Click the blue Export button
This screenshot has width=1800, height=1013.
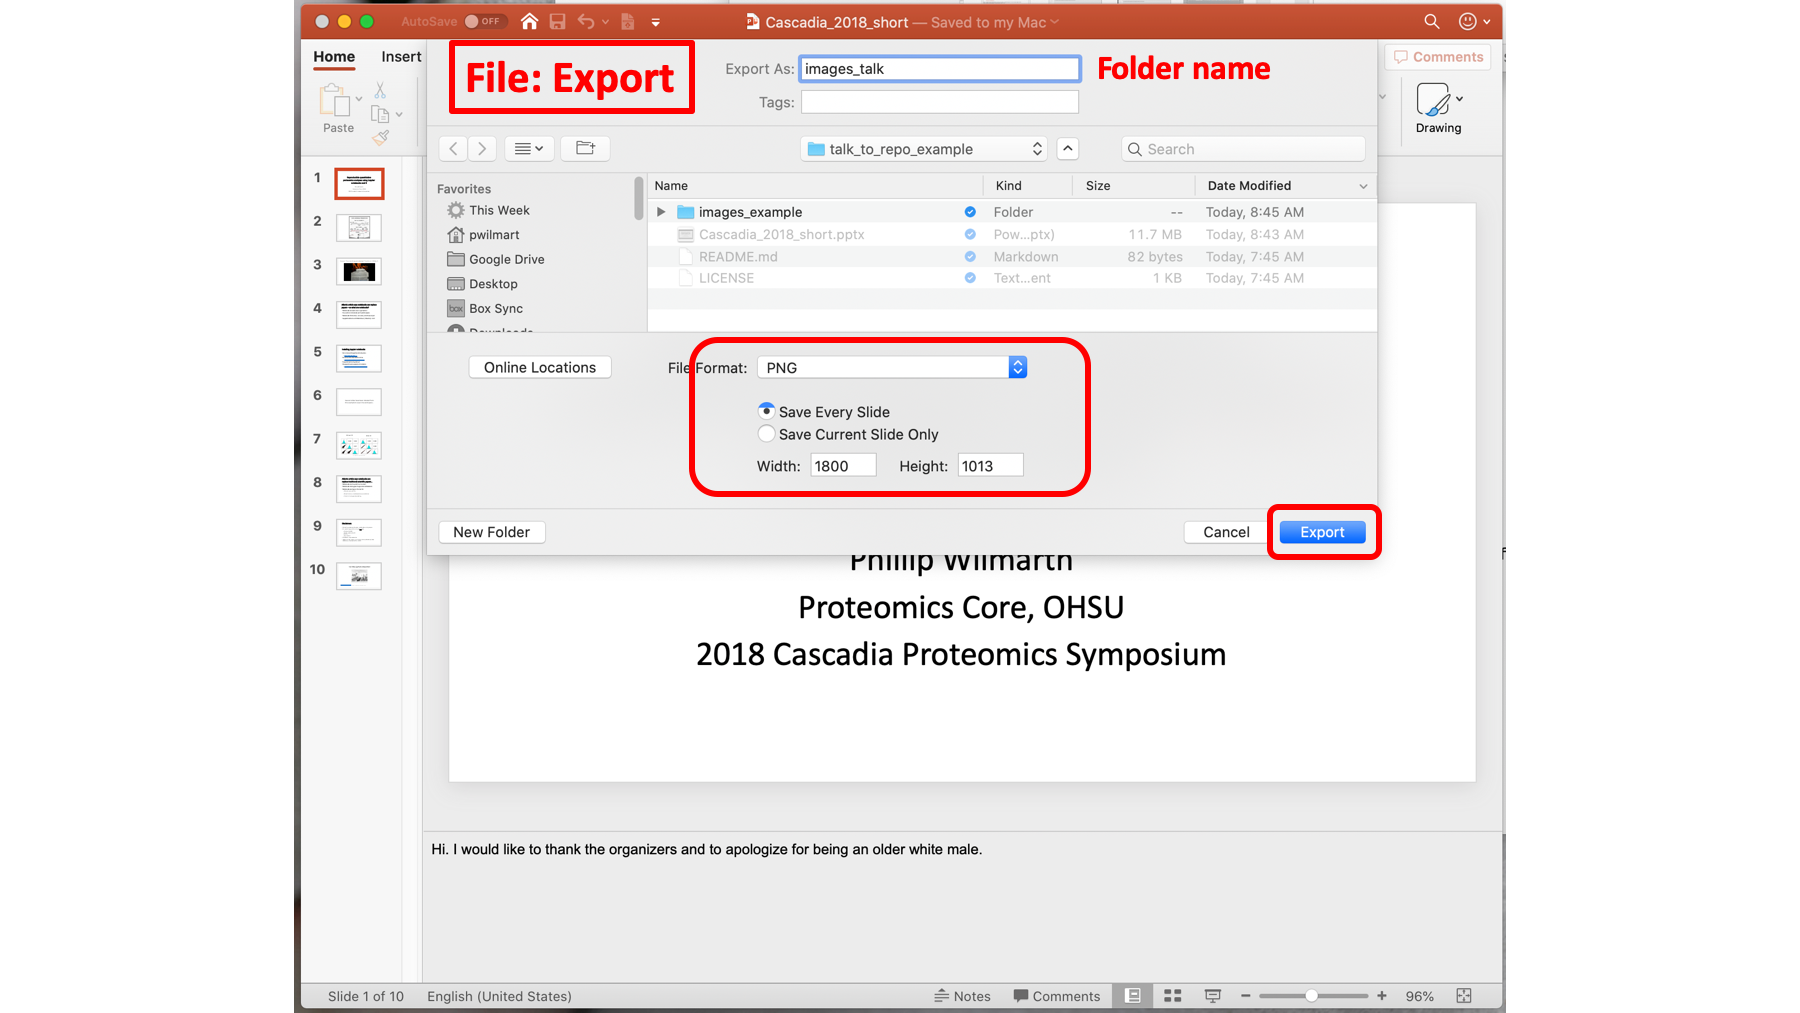pyautogui.click(x=1322, y=532)
